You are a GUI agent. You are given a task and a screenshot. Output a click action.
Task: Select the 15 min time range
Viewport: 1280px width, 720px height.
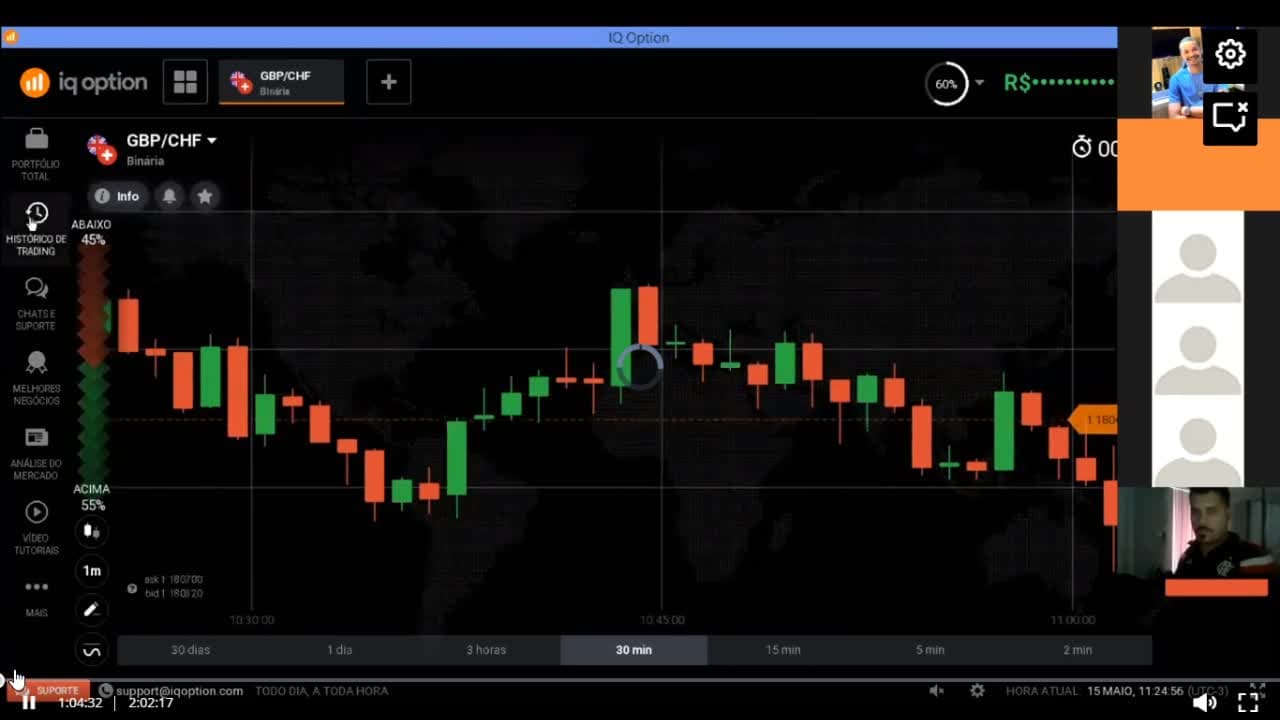(782, 650)
